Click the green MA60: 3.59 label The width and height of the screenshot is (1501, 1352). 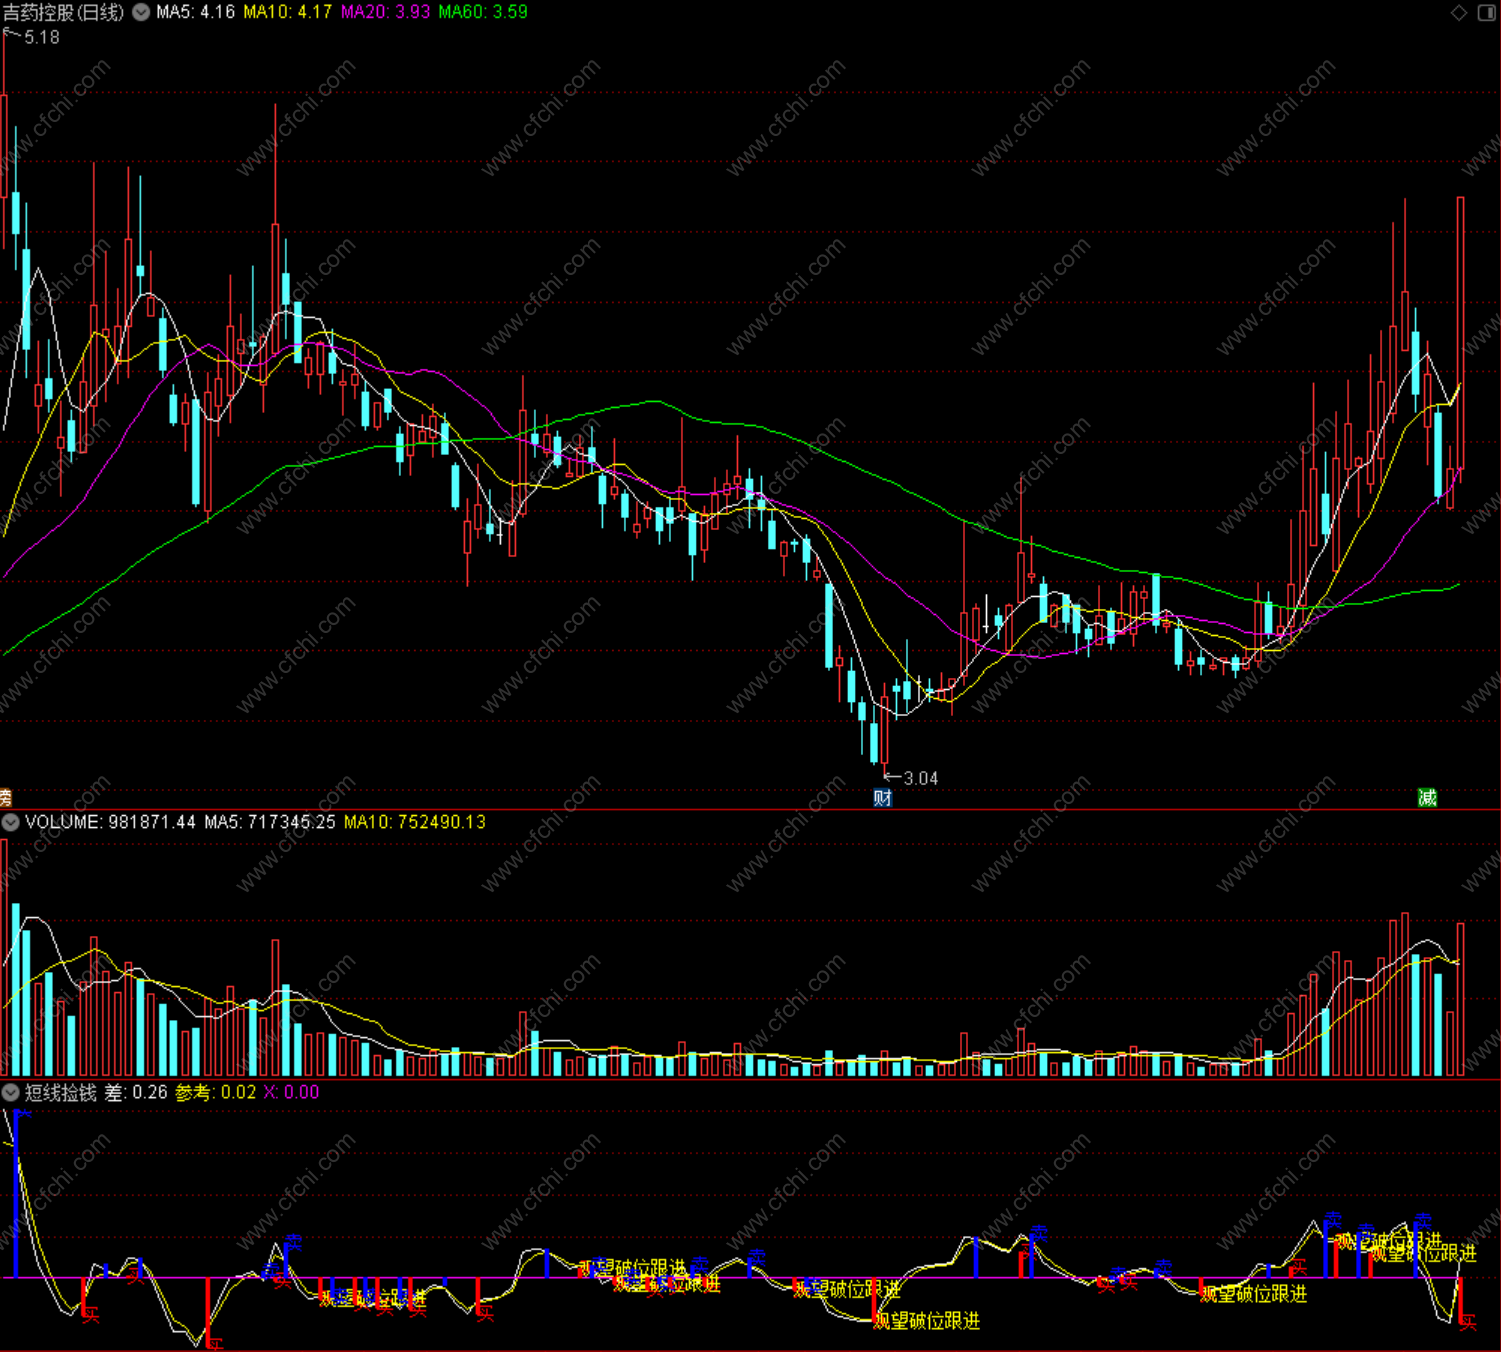(x=483, y=12)
